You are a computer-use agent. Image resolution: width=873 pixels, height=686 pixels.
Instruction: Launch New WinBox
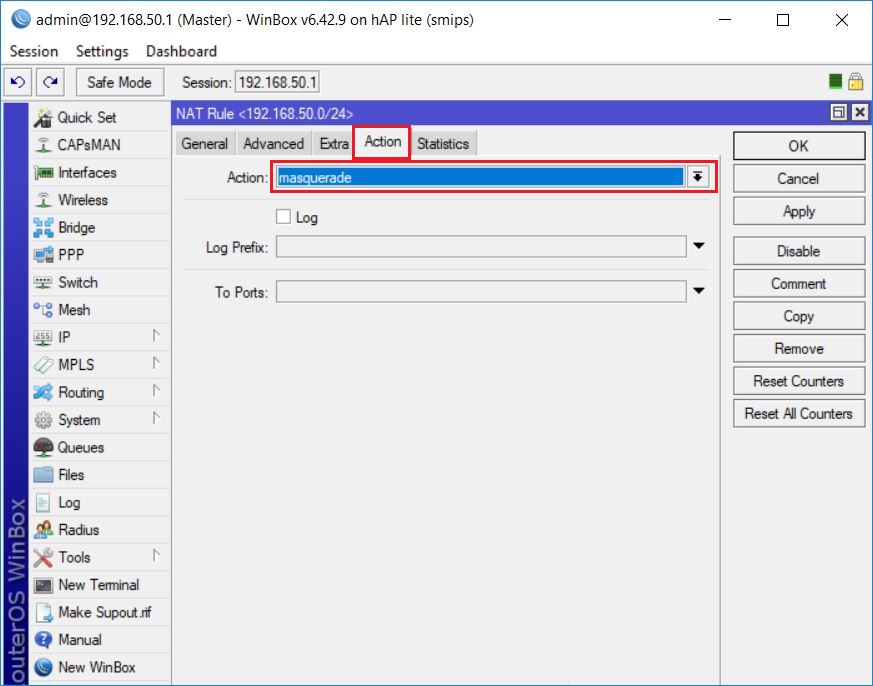pyautogui.click(x=100, y=667)
